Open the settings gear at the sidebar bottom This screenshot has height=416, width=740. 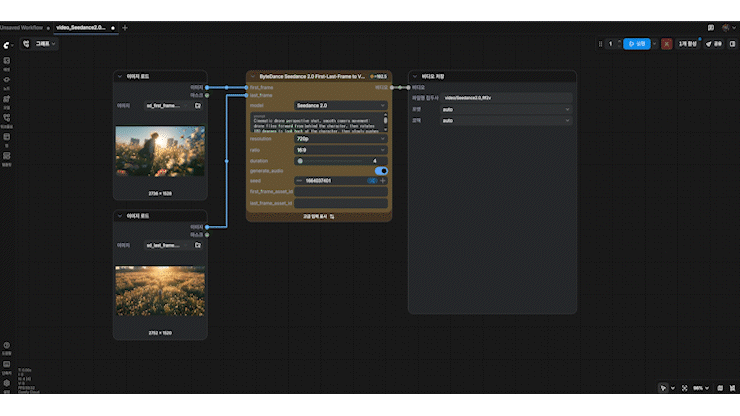tap(7, 383)
